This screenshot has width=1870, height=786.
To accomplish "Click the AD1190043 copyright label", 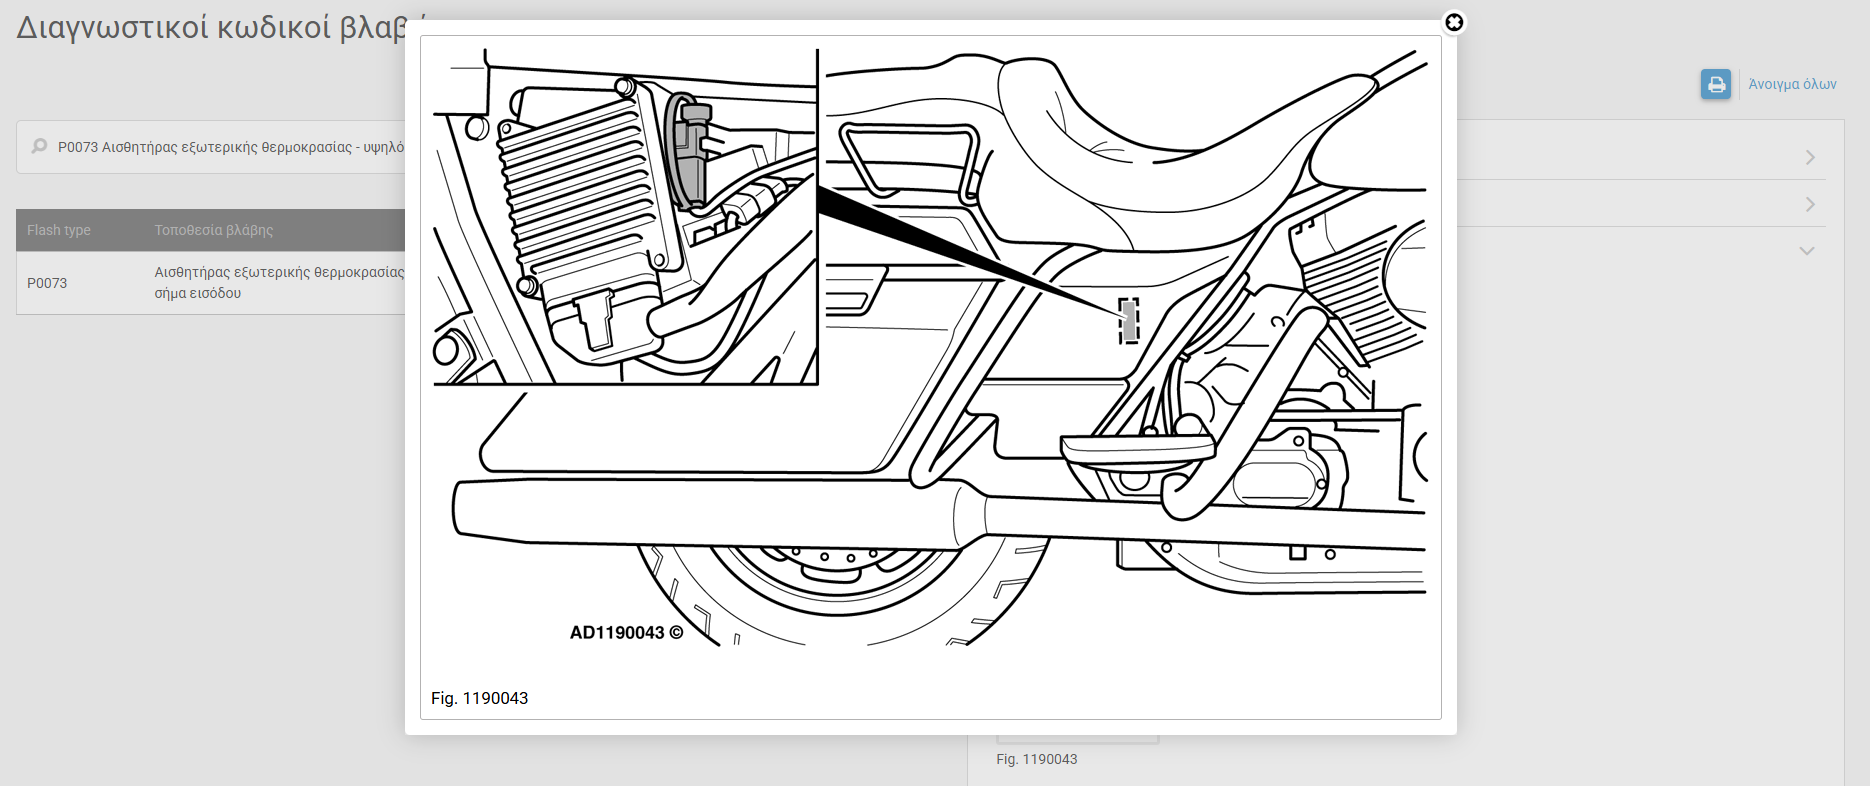I will point(626,633).
